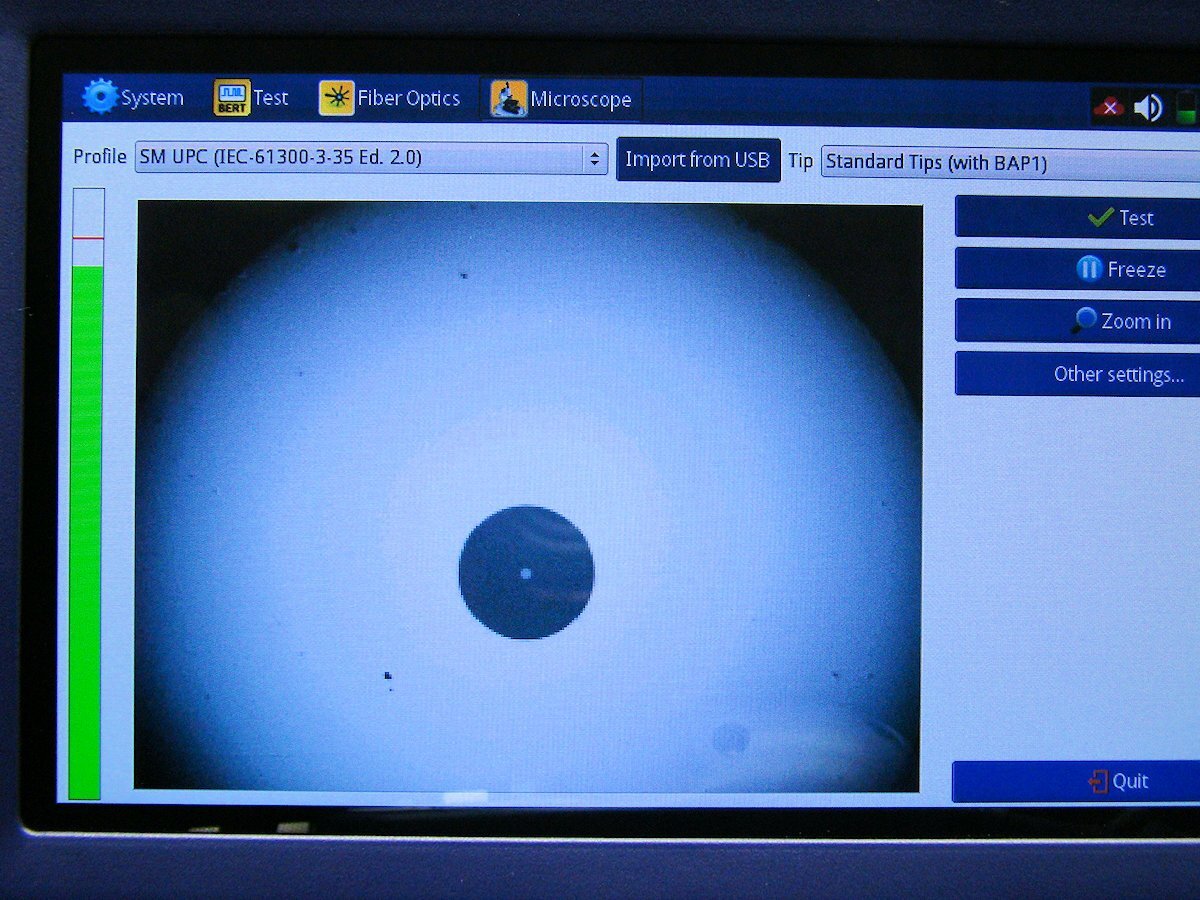Zoom in on the fiber image
The height and width of the screenshot is (900, 1200).
[1077, 321]
